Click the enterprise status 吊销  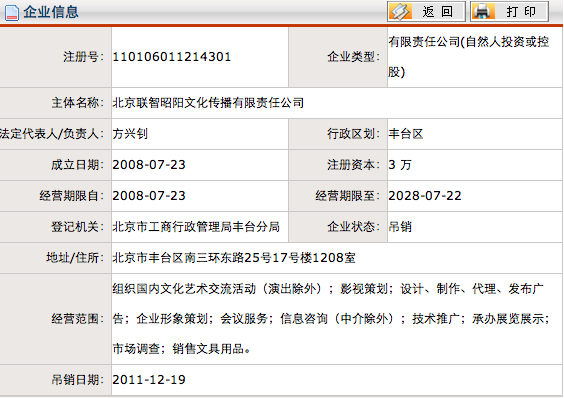coord(400,227)
